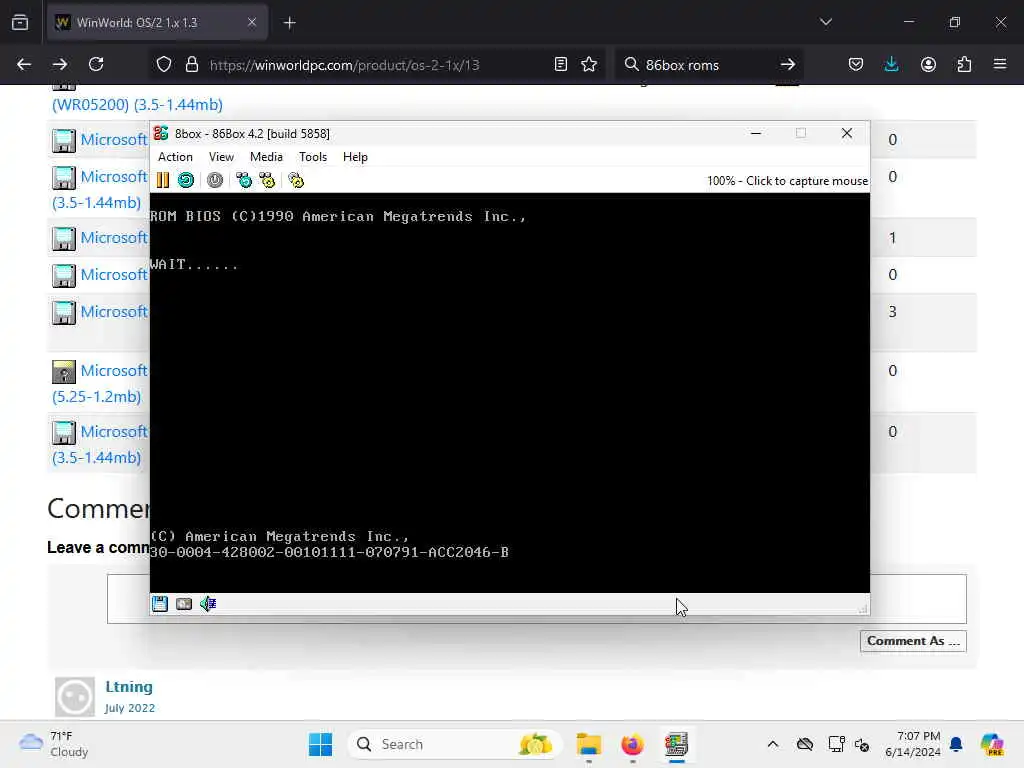Click sound speaker icon in 86Box status bar
This screenshot has width=1024, height=768.
pyautogui.click(x=208, y=603)
